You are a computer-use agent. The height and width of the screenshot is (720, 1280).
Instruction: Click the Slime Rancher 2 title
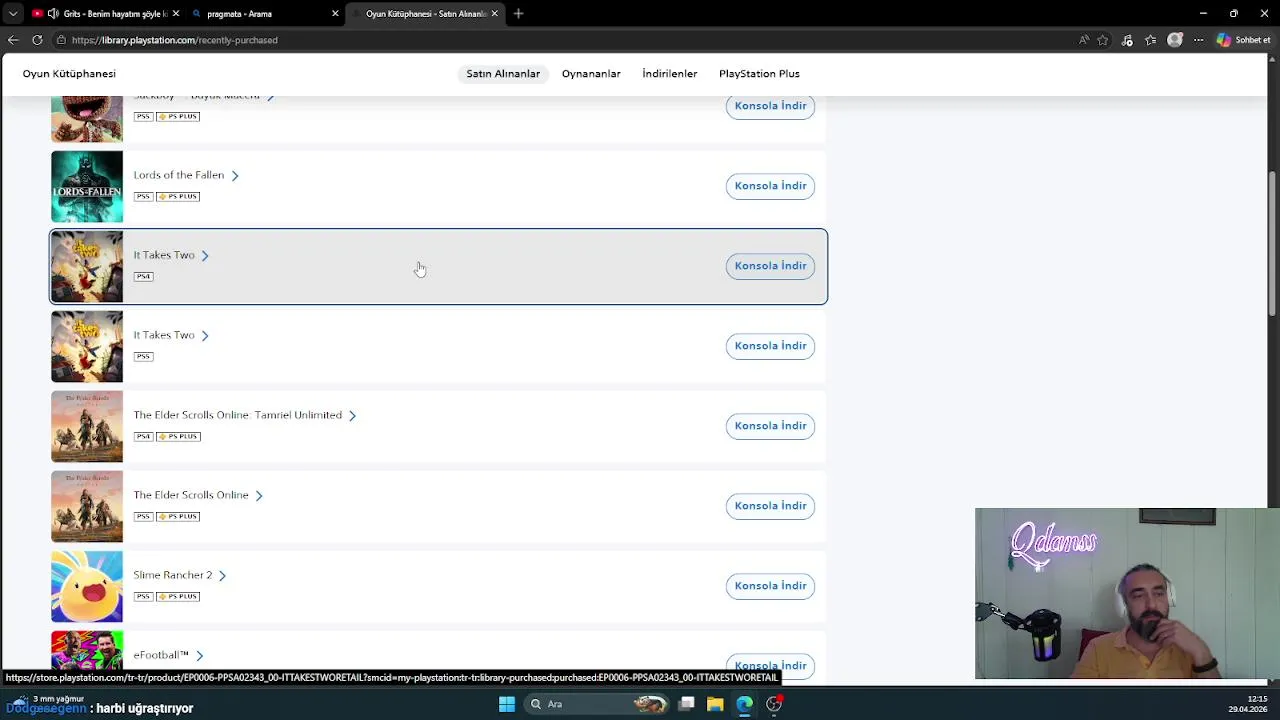tap(173, 575)
